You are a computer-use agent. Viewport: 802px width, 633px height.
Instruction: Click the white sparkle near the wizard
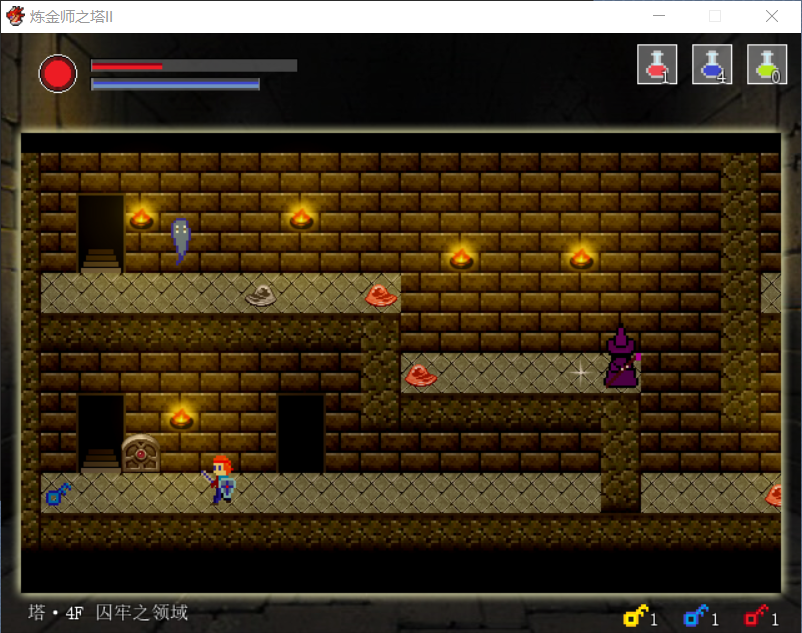pos(581,373)
